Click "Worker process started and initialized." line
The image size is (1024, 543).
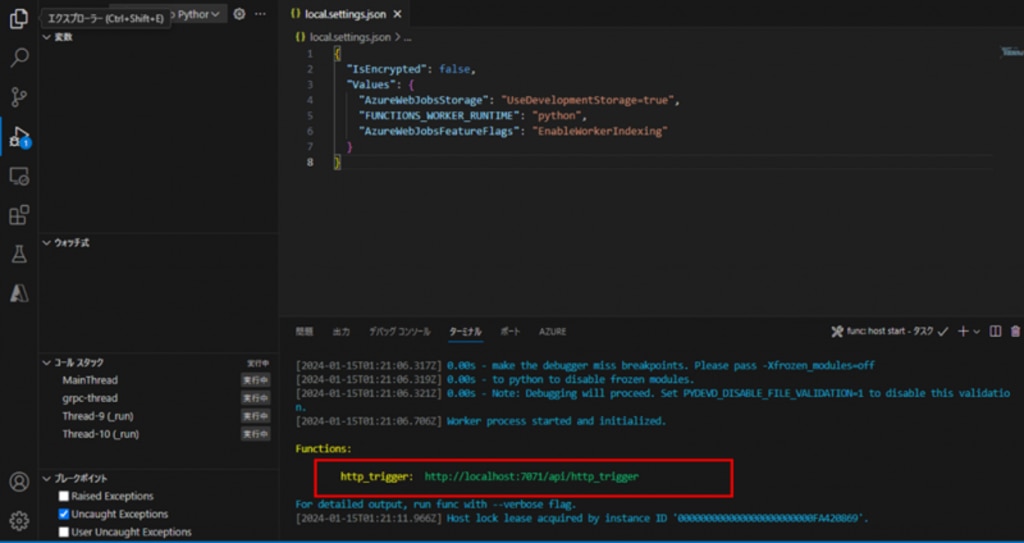(556, 421)
